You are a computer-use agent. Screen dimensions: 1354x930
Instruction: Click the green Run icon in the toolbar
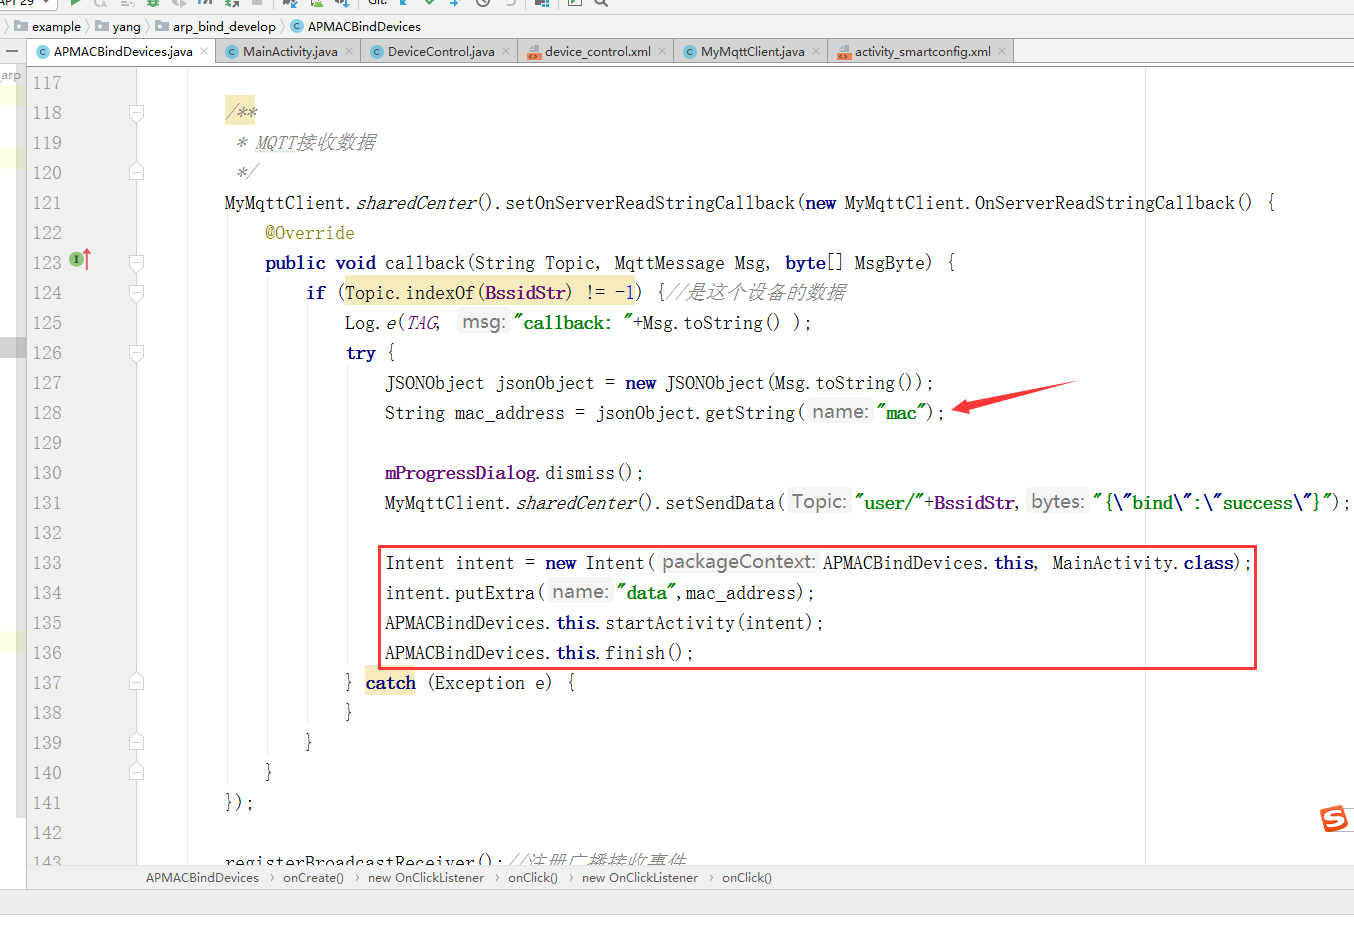click(x=76, y=3)
